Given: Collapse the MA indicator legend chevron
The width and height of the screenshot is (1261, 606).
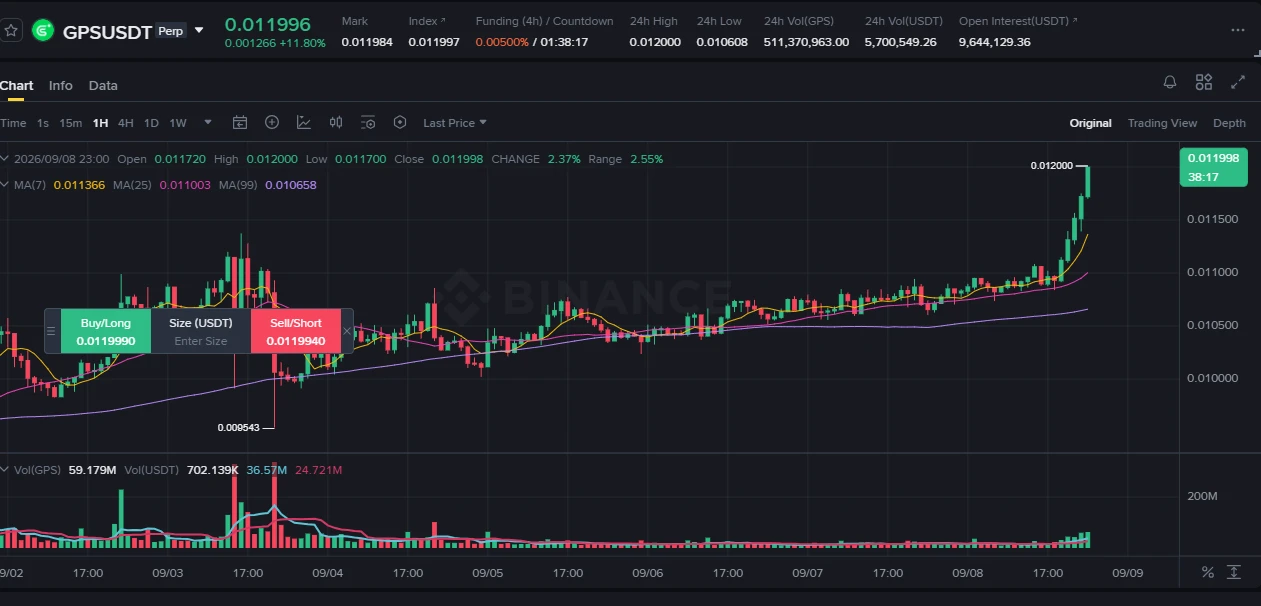Looking at the screenshot, I should pos(5,185).
